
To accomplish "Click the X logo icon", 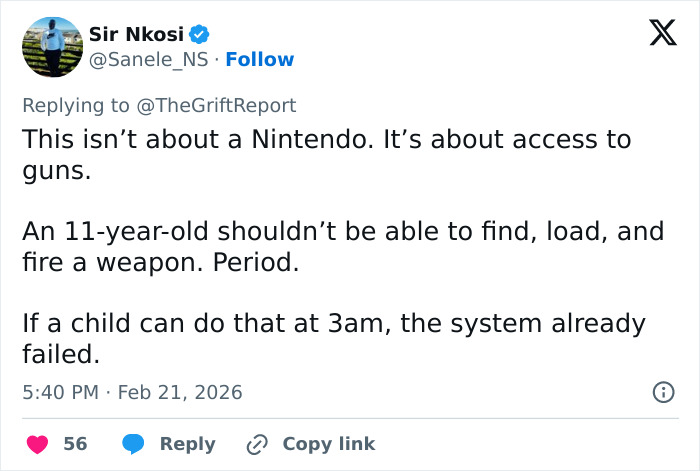I will click(656, 35).
